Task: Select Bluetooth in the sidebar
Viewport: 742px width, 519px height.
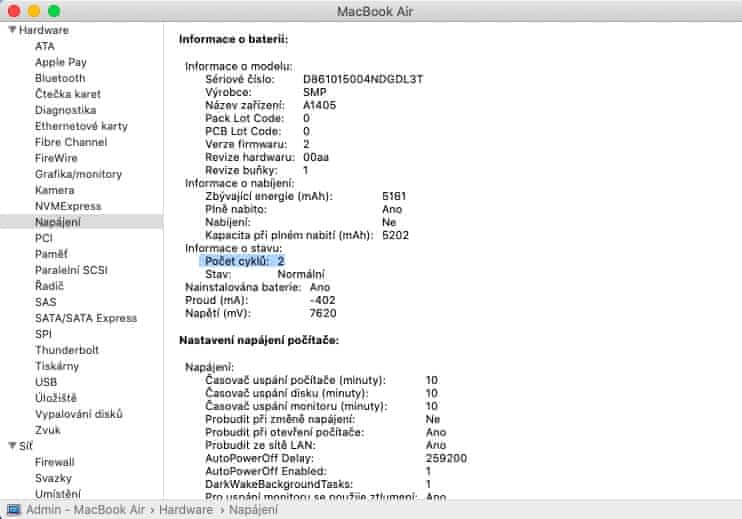Action: pyautogui.click(x=60, y=78)
